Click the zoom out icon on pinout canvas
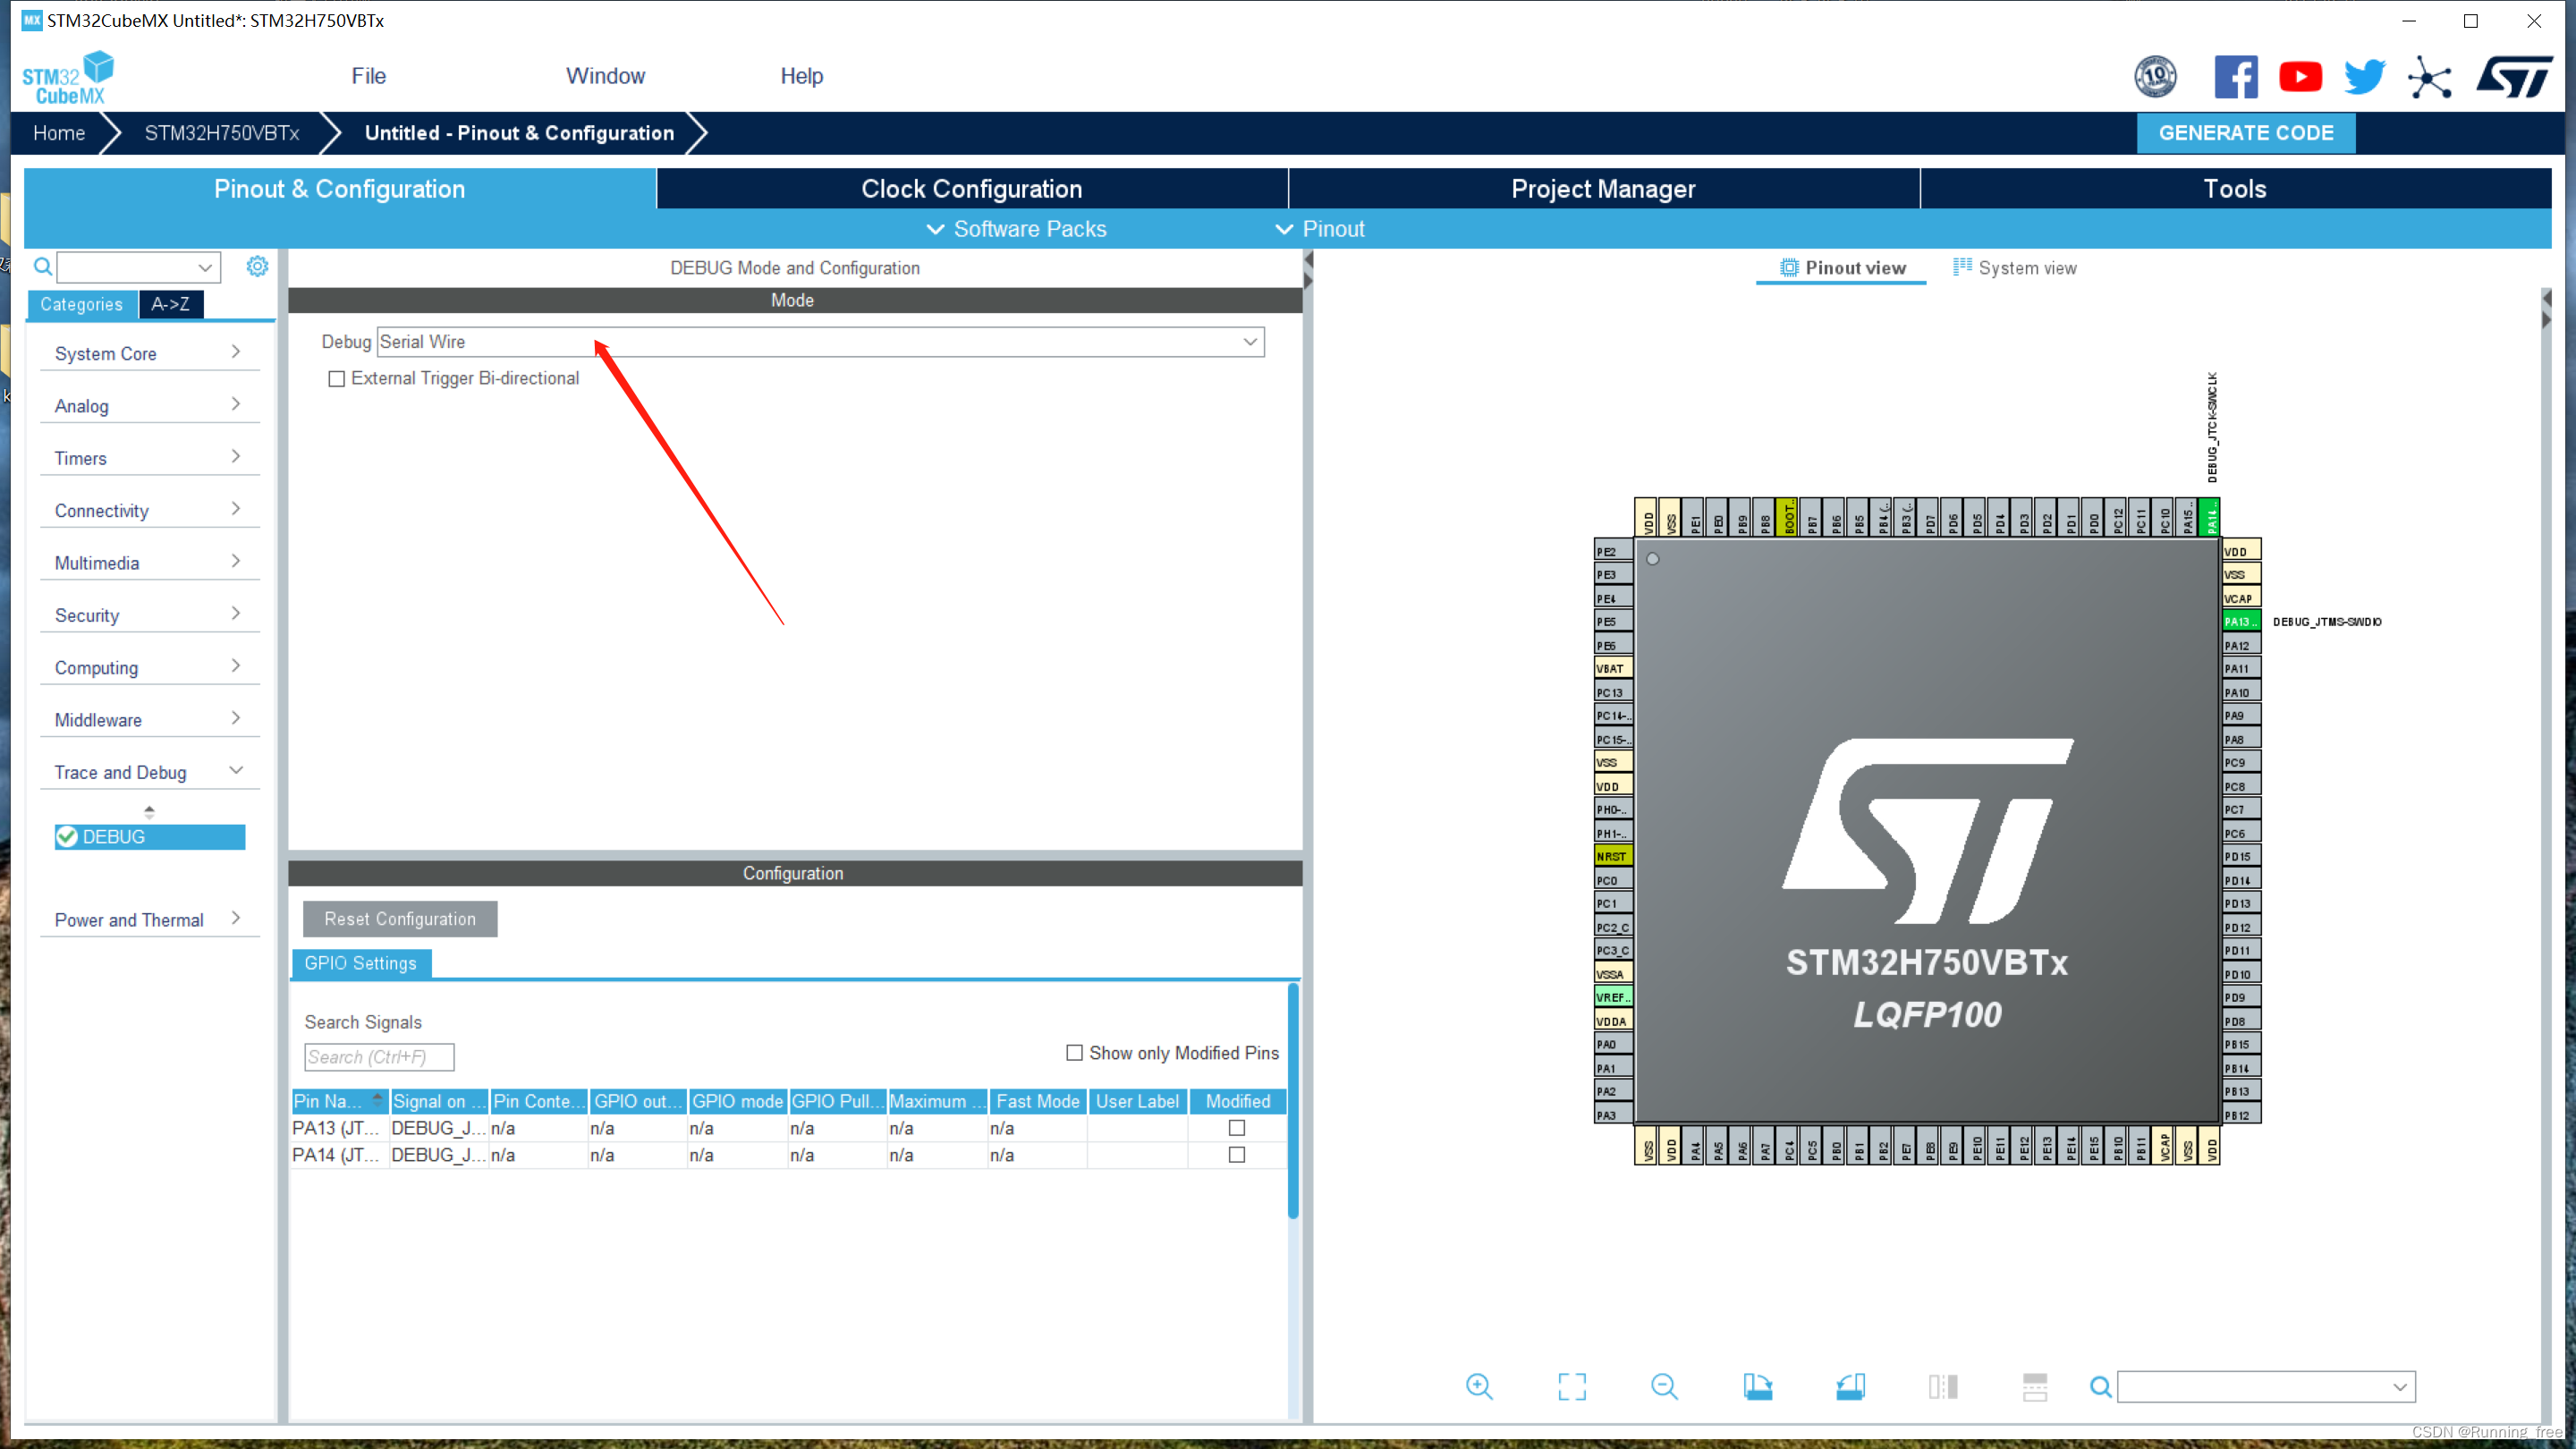The width and height of the screenshot is (2576, 1449). [x=1663, y=1385]
